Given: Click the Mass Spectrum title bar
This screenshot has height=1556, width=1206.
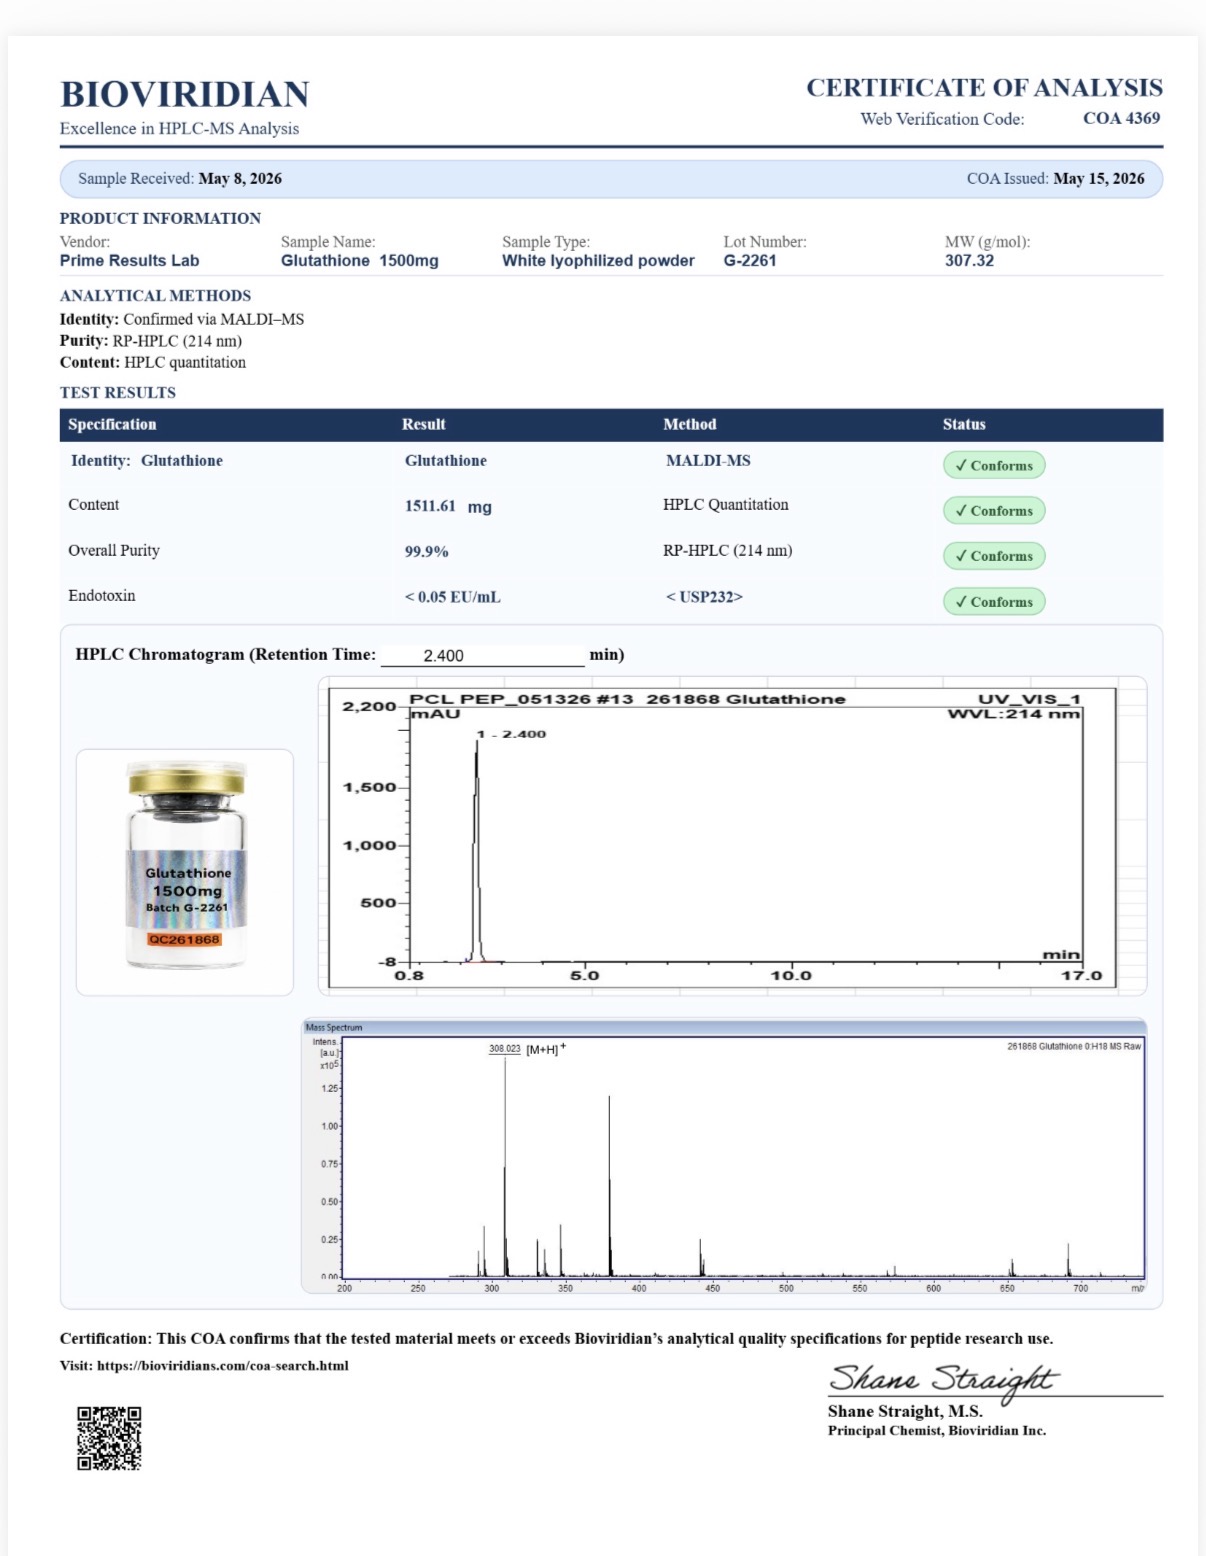Looking at the screenshot, I should click(724, 1027).
